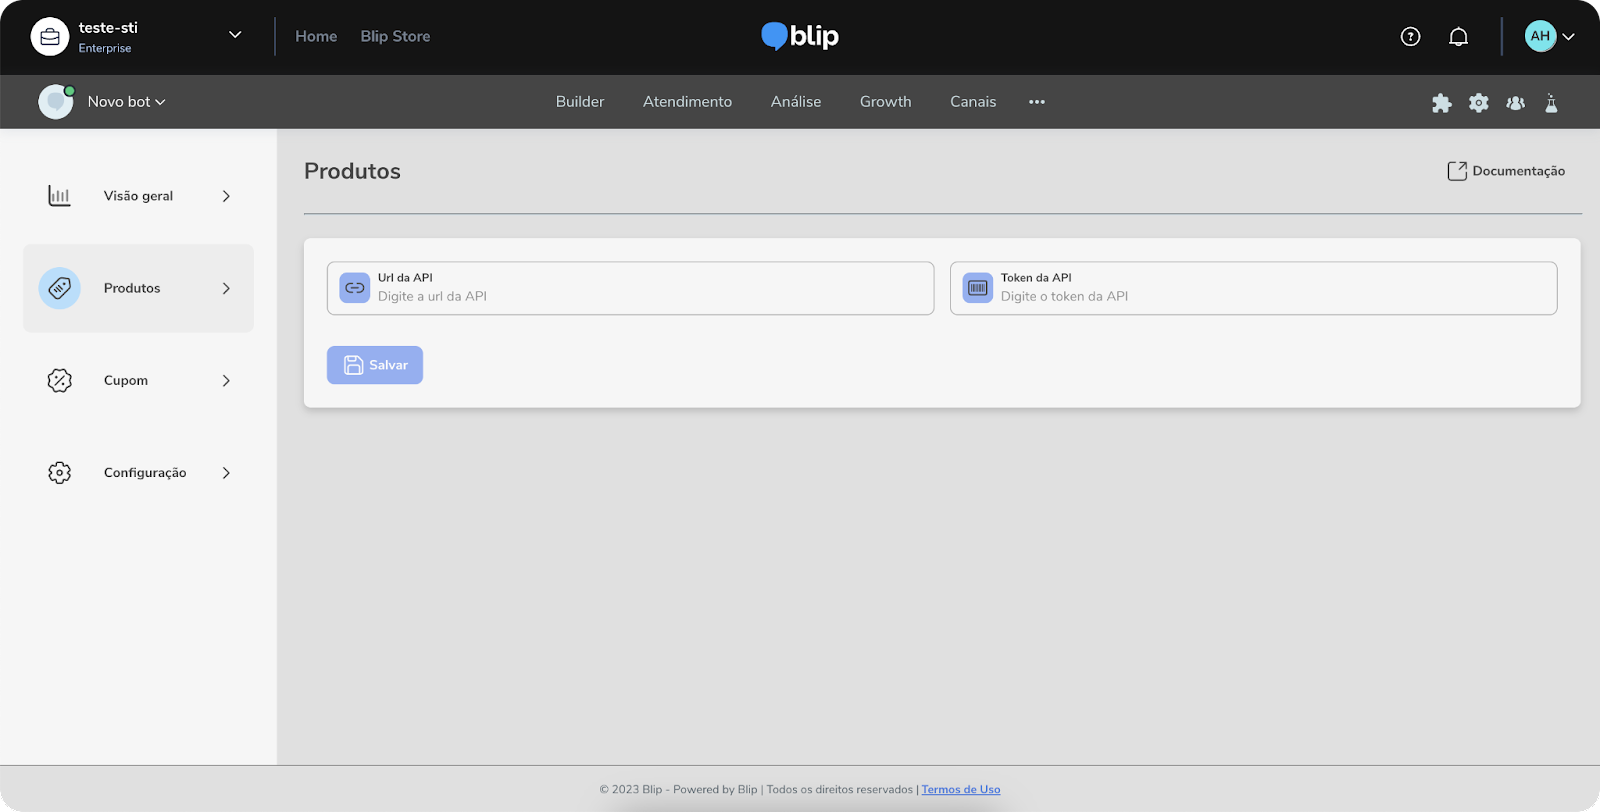Open Configuração in the sidebar
This screenshot has height=812, width=1600.
[x=138, y=473]
